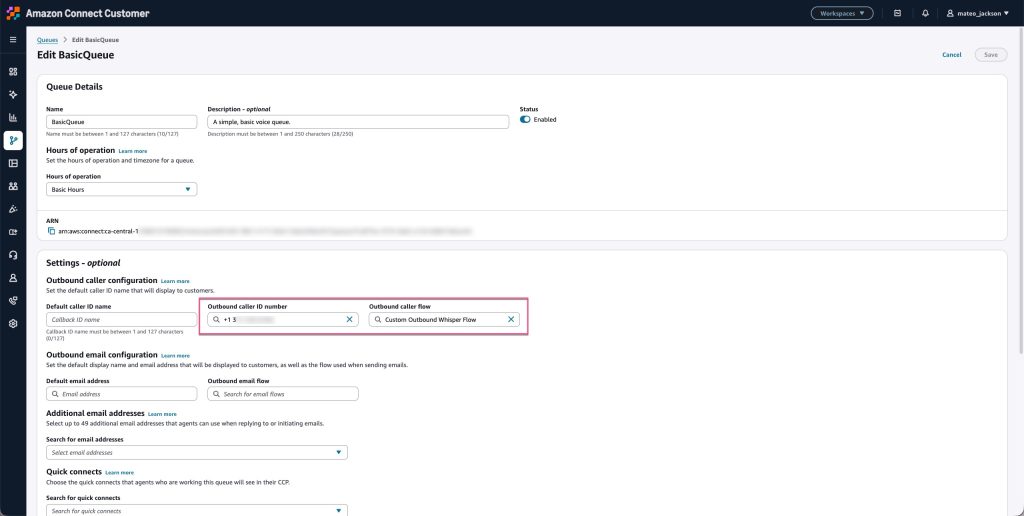The height and width of the screenshot is (516, 1024).
Task: Open the Basic Hours dropdown
Action: pos(121,189)
